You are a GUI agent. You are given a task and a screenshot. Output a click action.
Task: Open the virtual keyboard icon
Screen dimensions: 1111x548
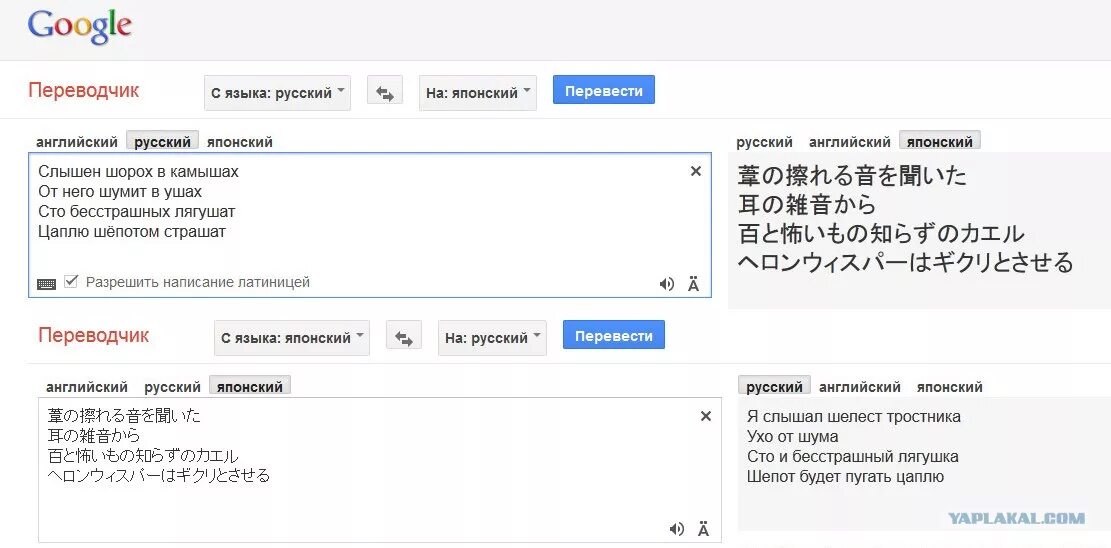[x=46, y=283]
